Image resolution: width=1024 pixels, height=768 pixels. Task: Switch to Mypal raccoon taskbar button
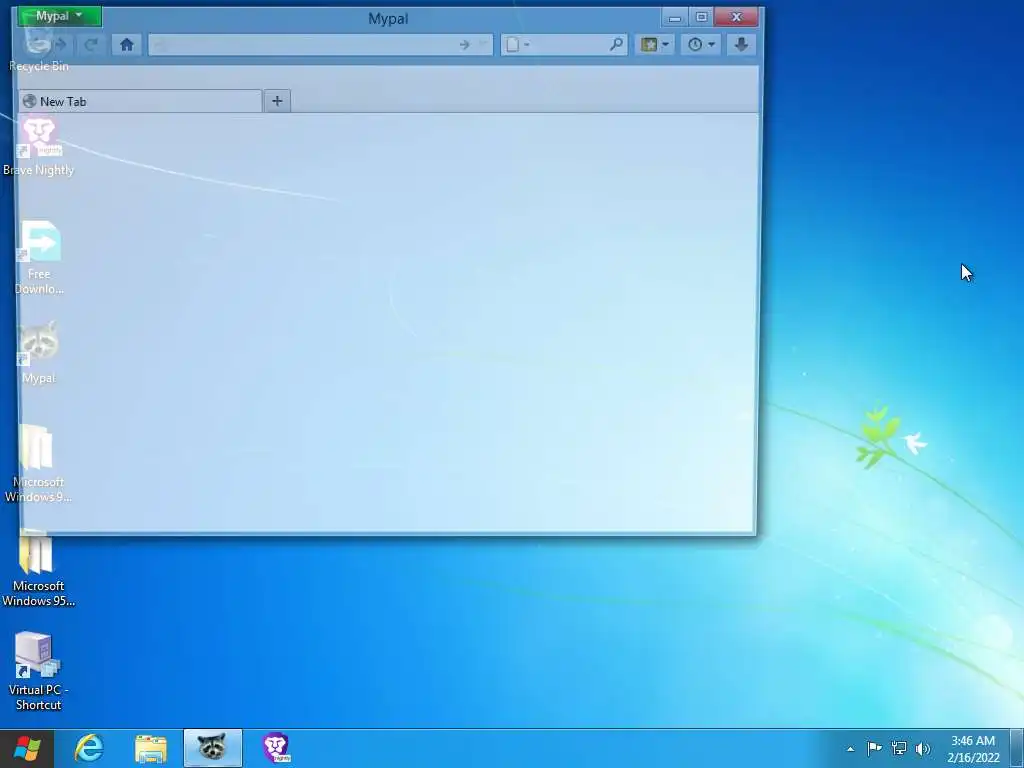coord(213,748)
